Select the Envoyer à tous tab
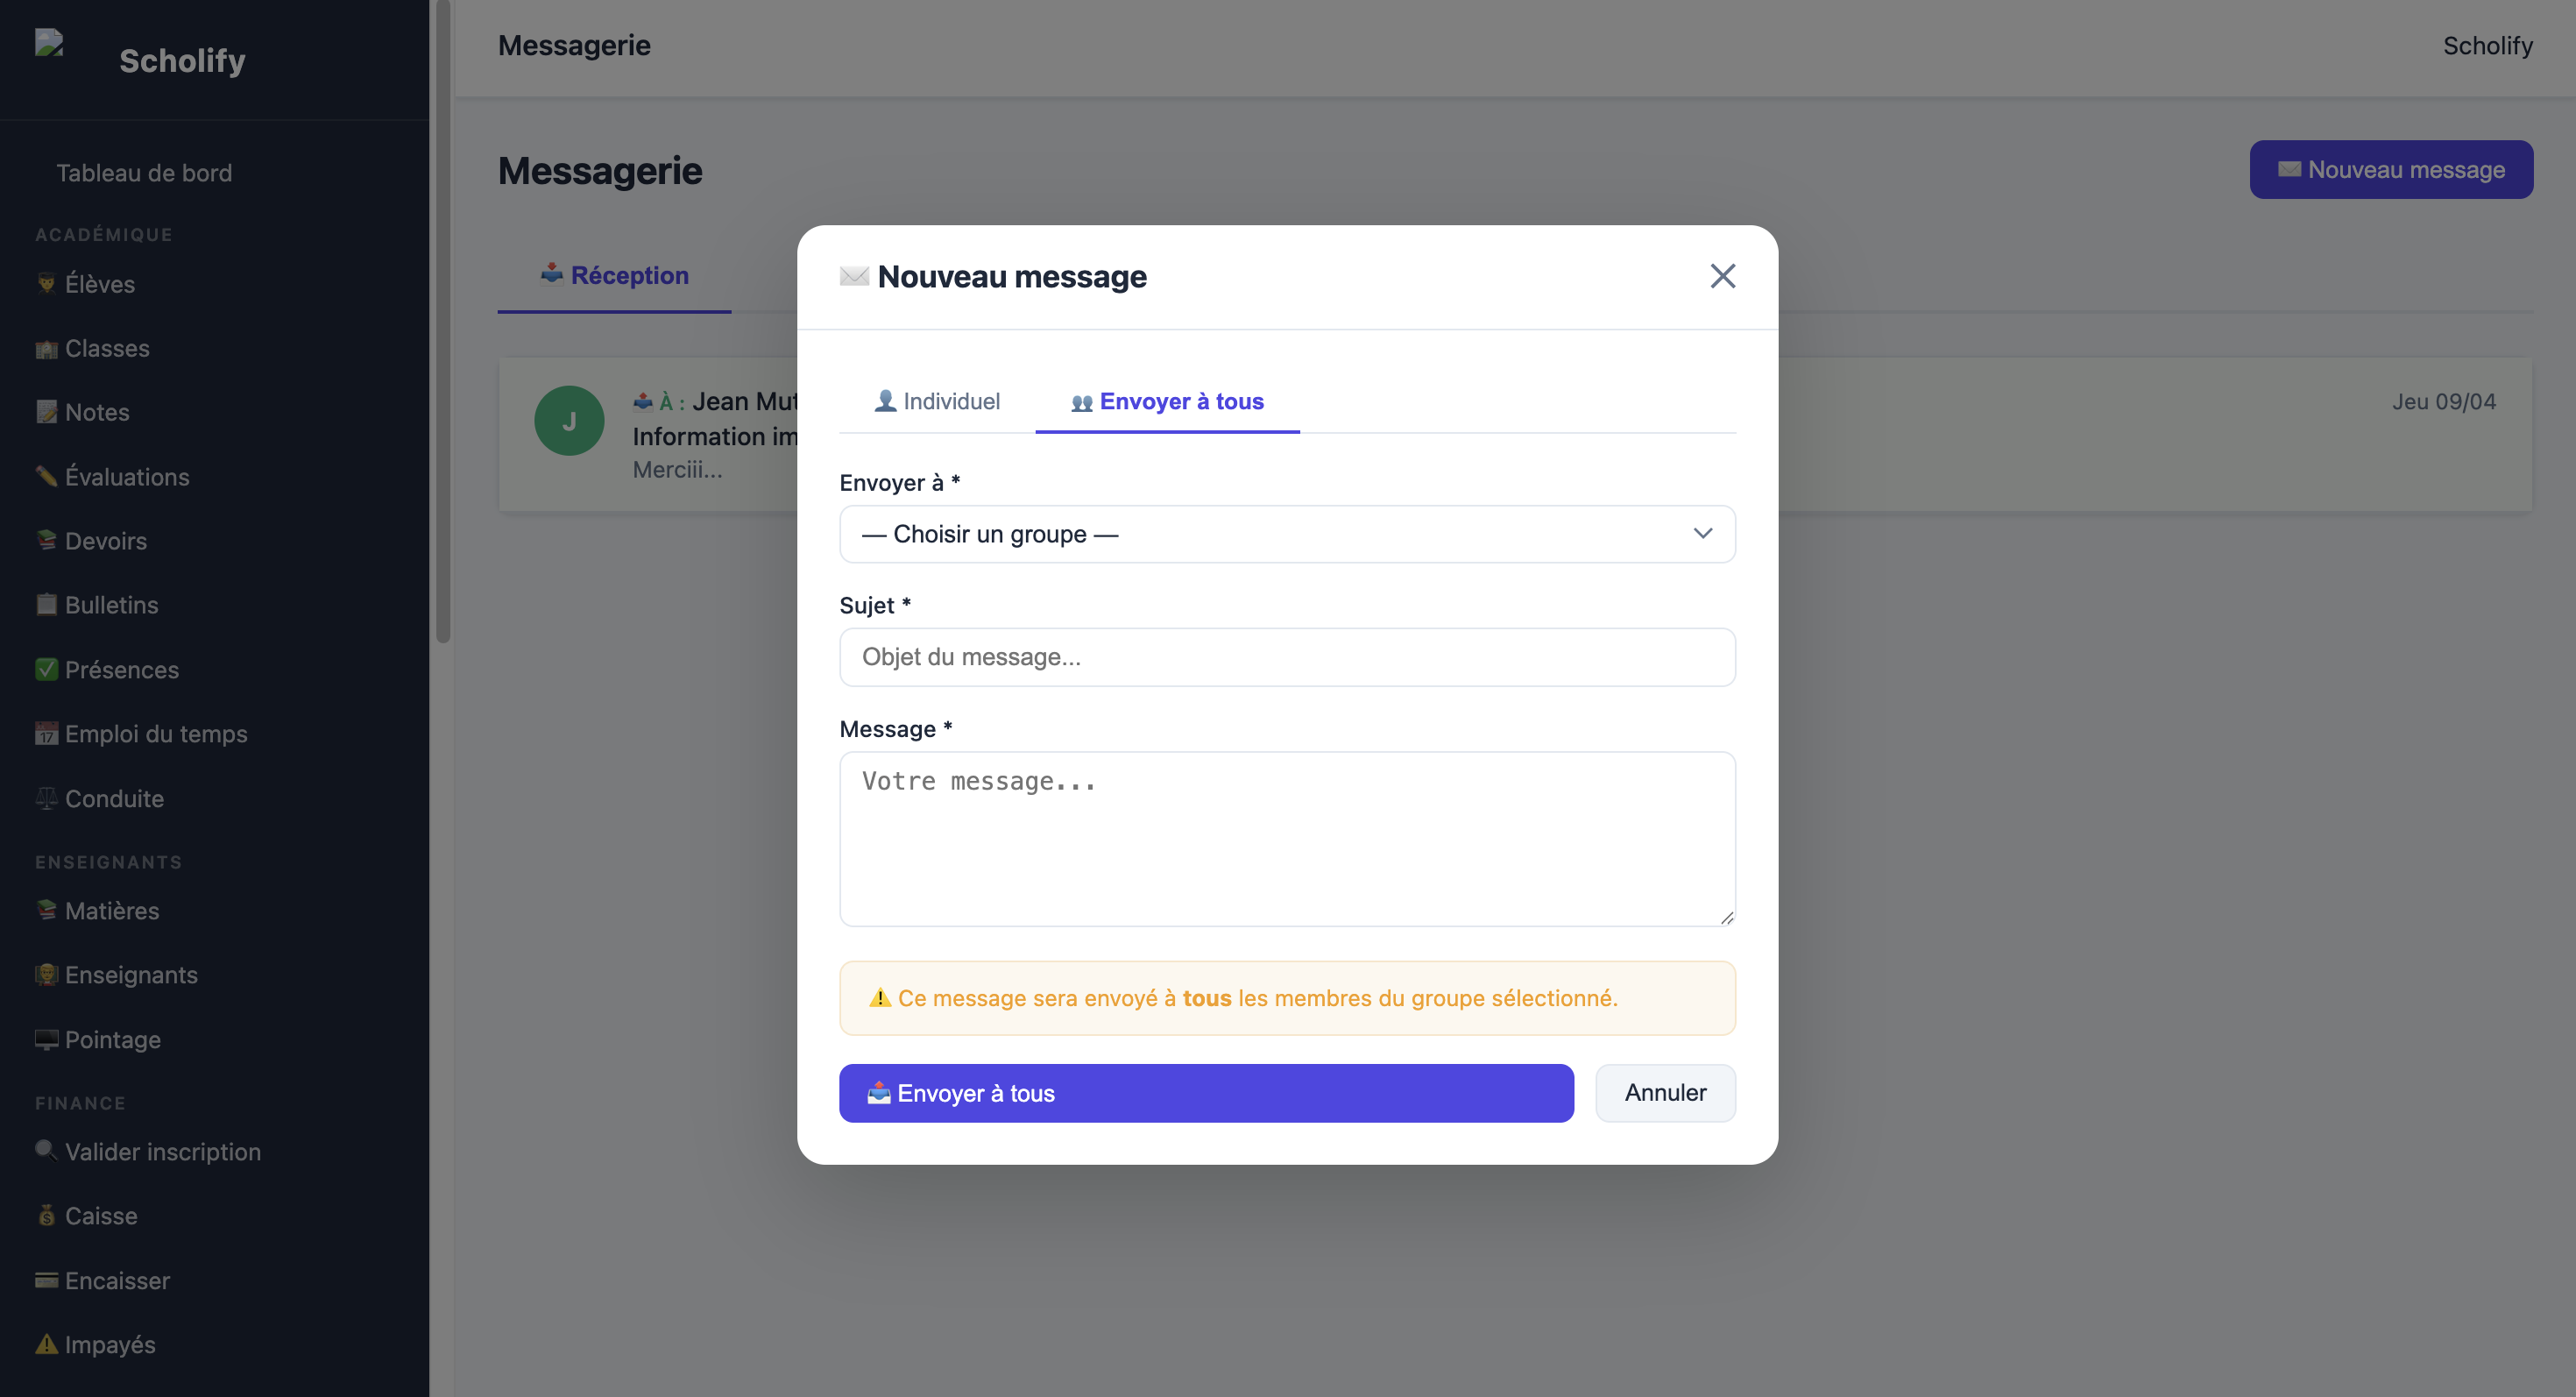Viewport: 2576px width, 1397px height. pos(1167,401)
